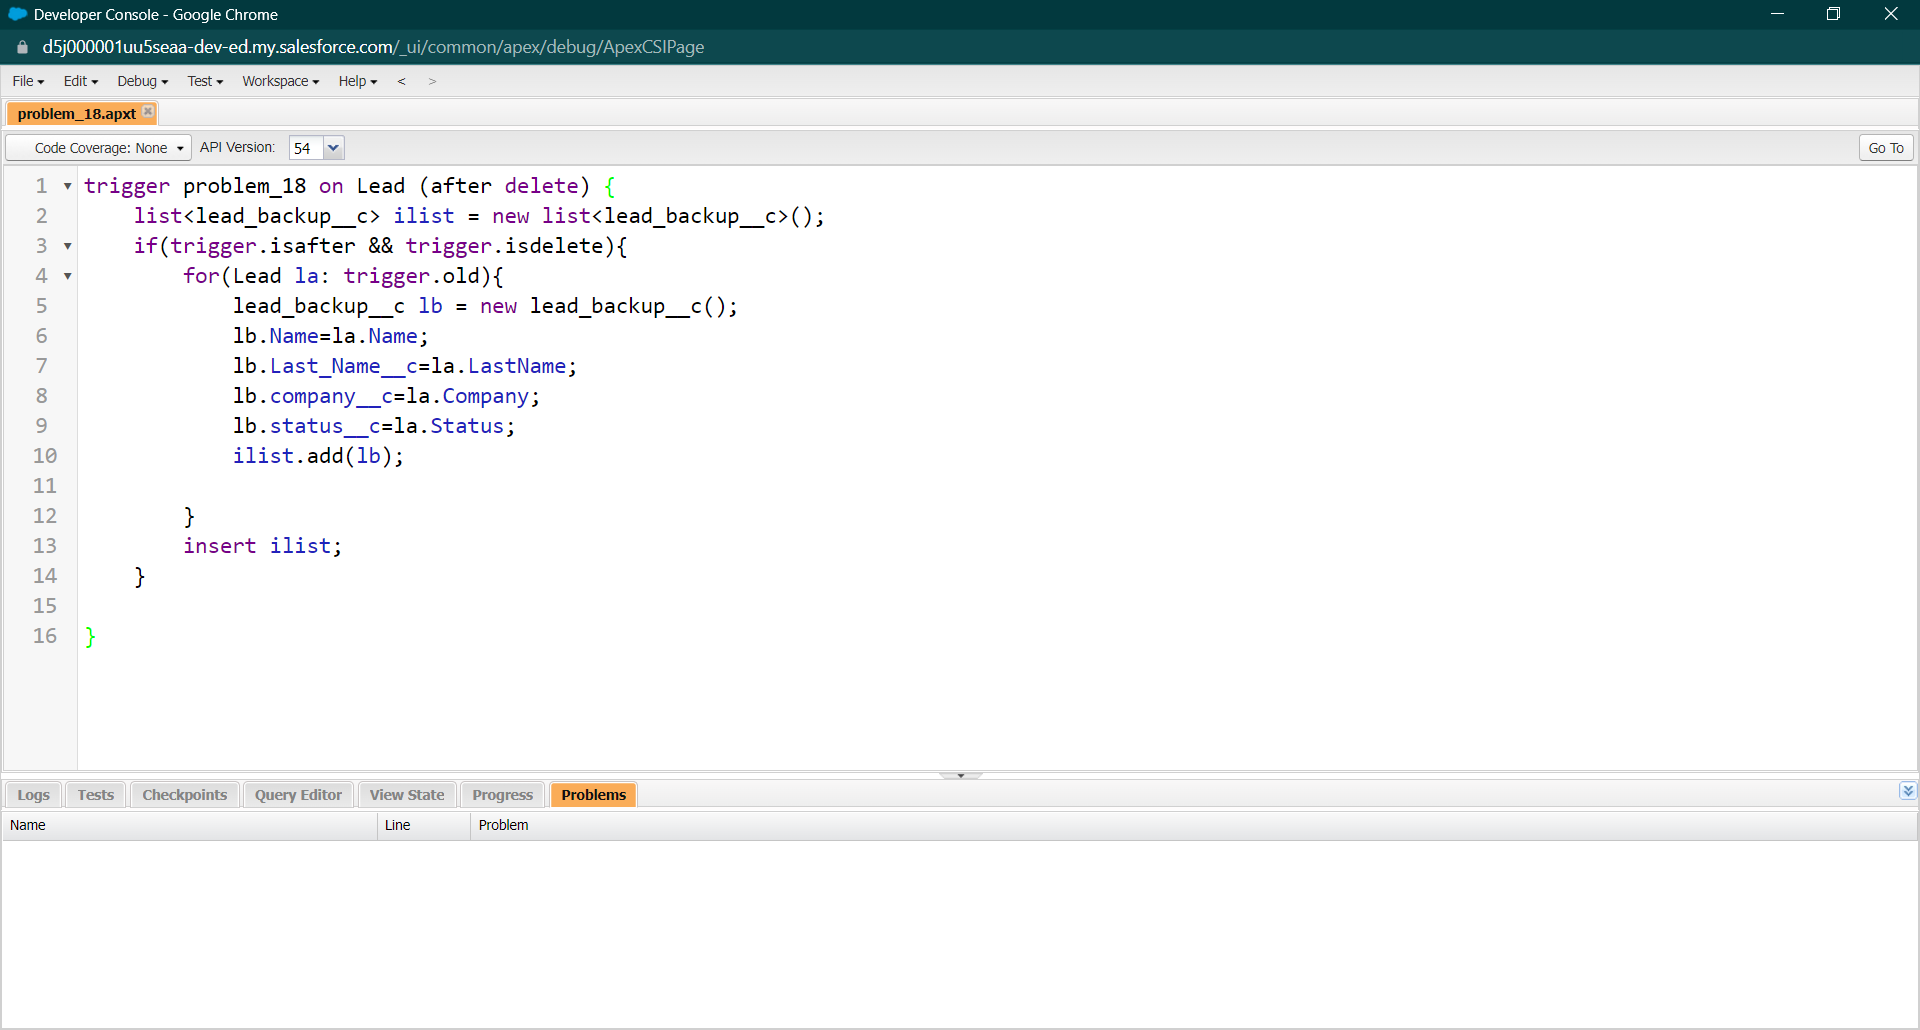1920x1030 pixels.
Task: Click the Name column header in Problems panel
Action: (28, 825)
